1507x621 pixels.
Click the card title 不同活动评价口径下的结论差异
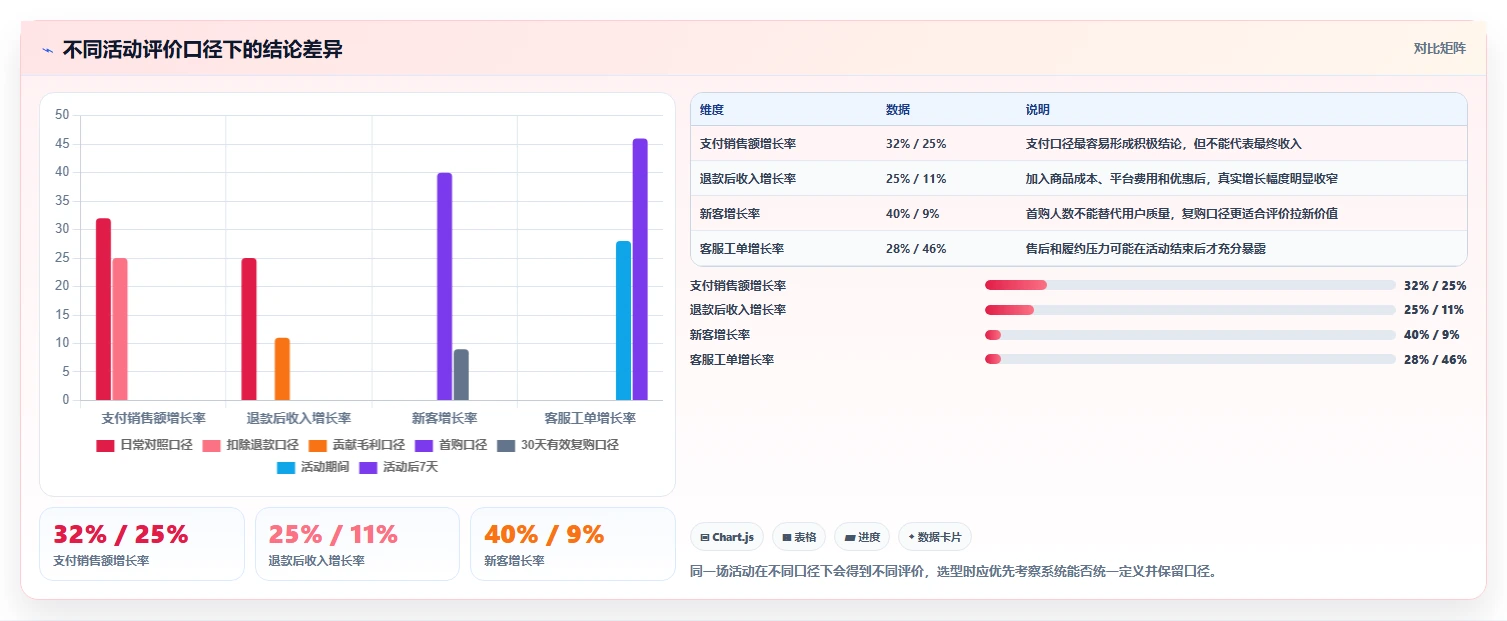coord(202,49)
